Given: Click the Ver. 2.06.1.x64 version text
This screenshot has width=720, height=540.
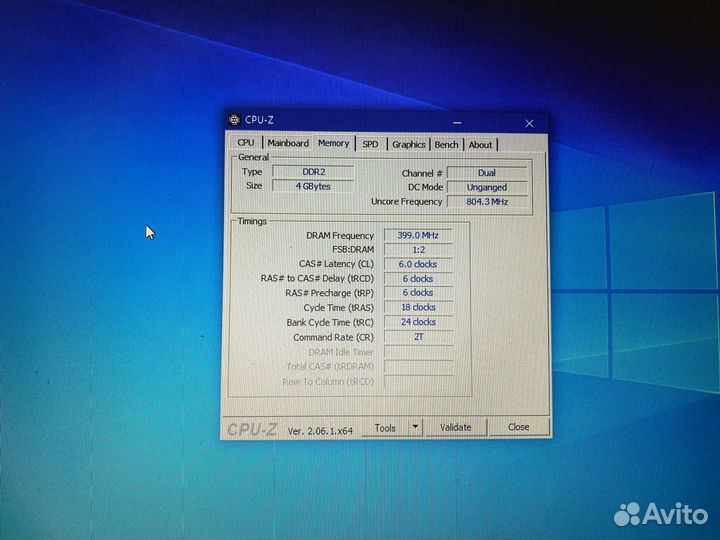Looking at the screenshot, I should tap(320, 431).
